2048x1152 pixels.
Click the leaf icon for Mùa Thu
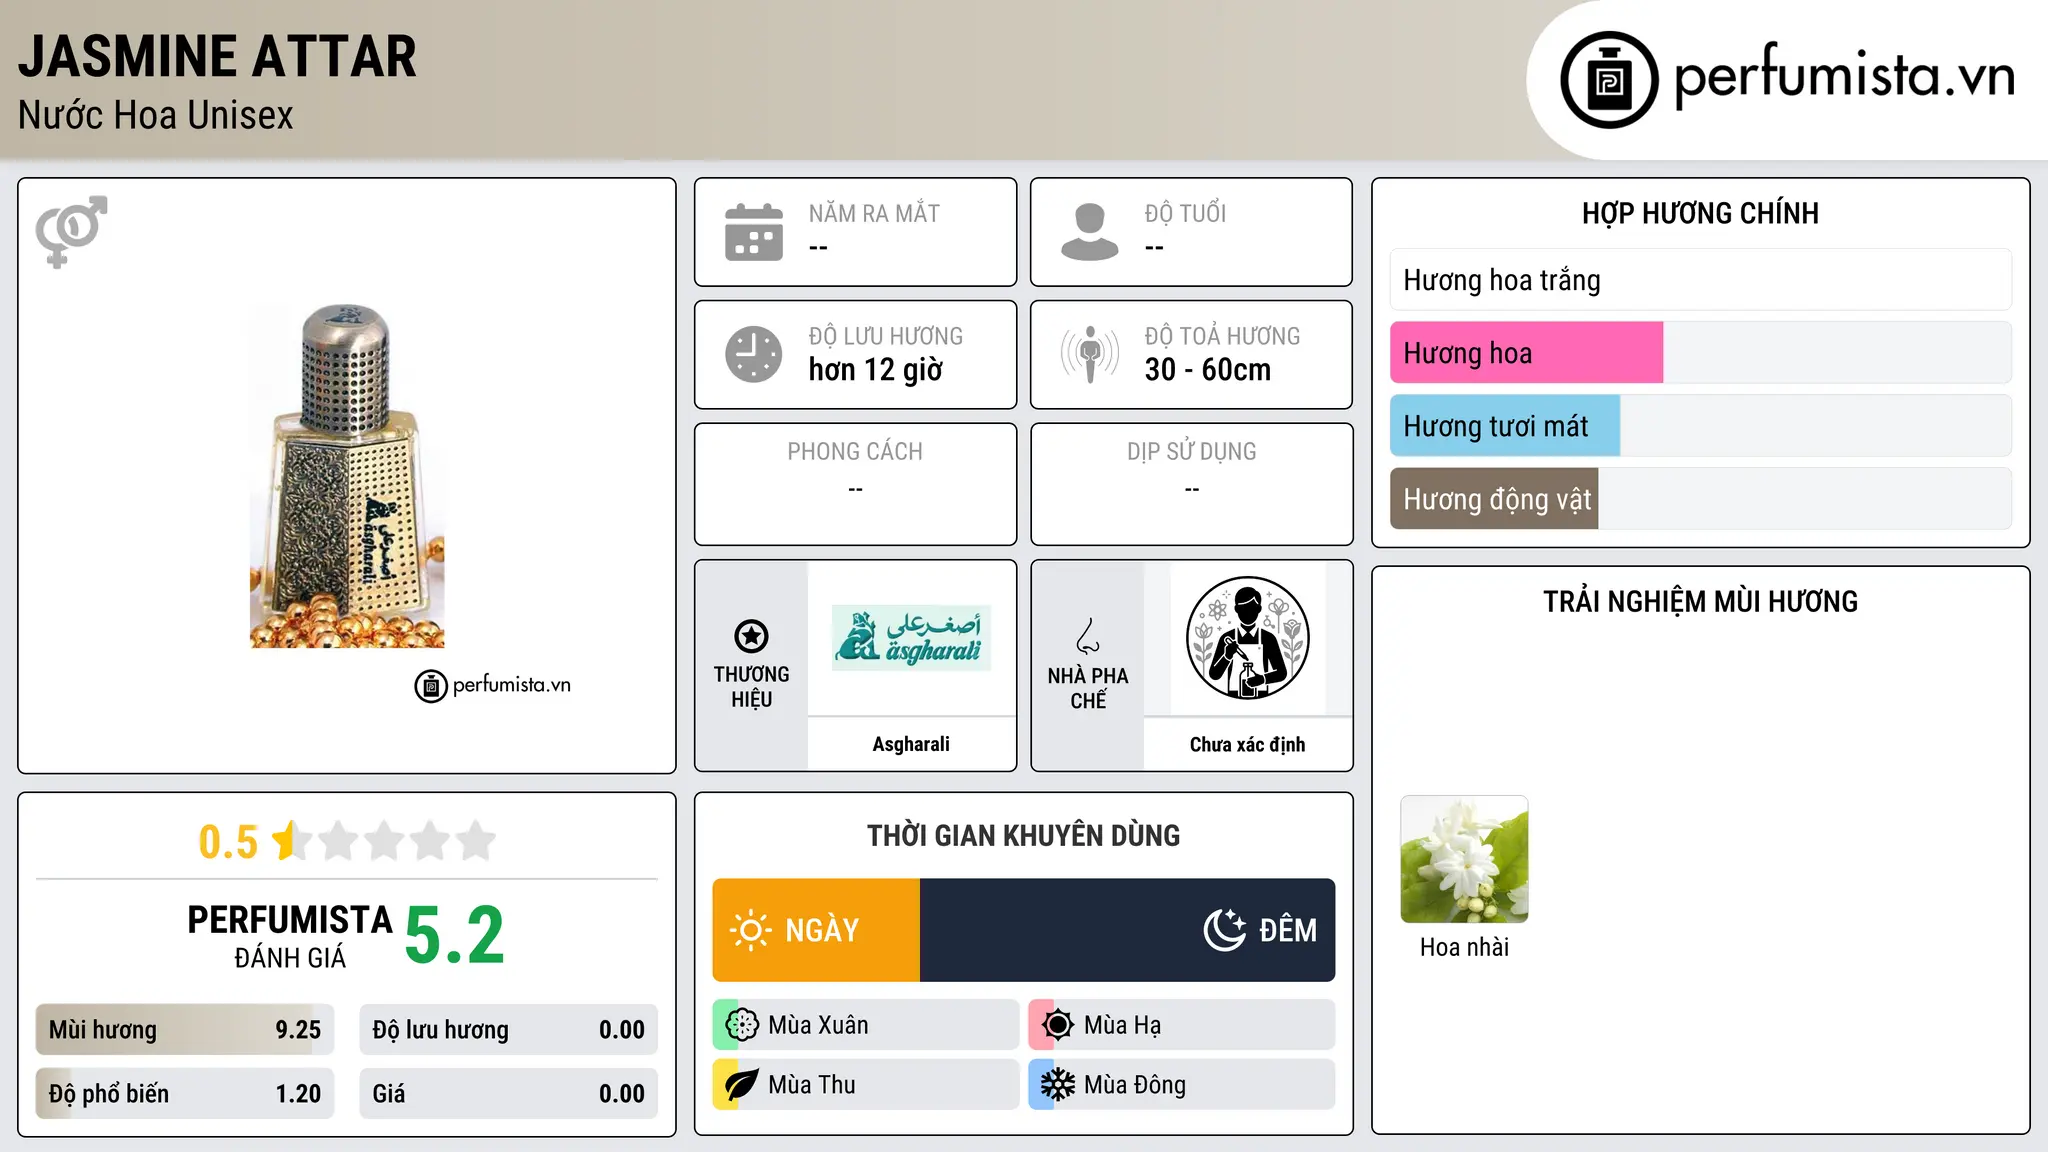(741, 1085)
